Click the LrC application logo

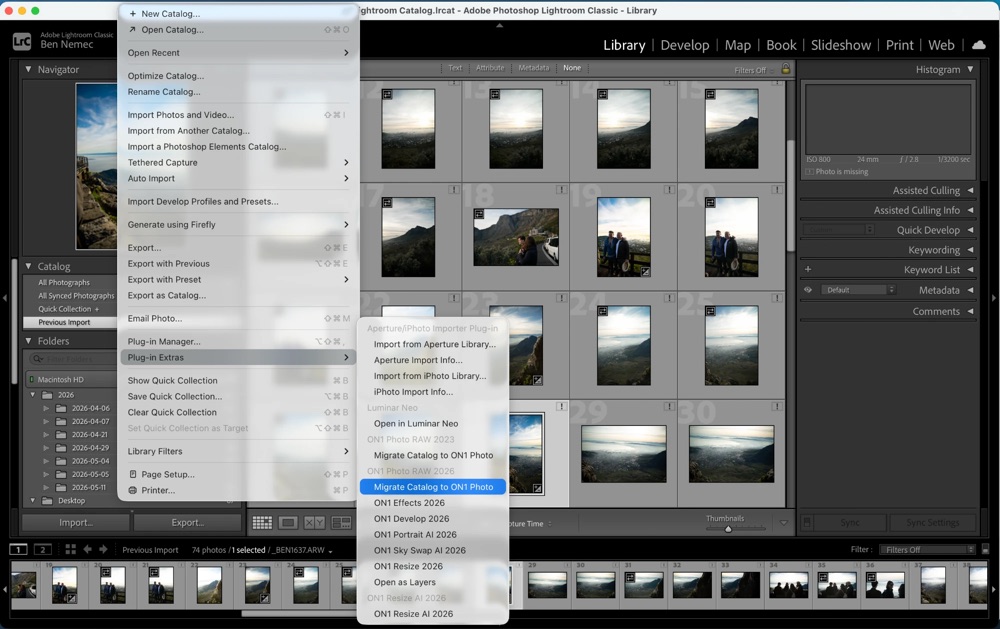(x=22, y=41)
